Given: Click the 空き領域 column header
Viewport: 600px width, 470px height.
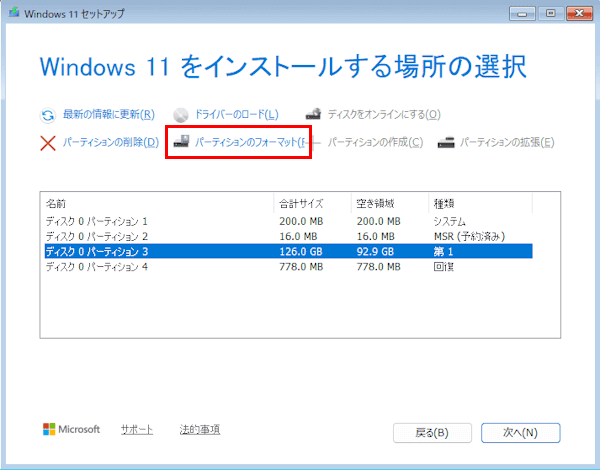Looking at the screenshot, I should coord(390,203).
